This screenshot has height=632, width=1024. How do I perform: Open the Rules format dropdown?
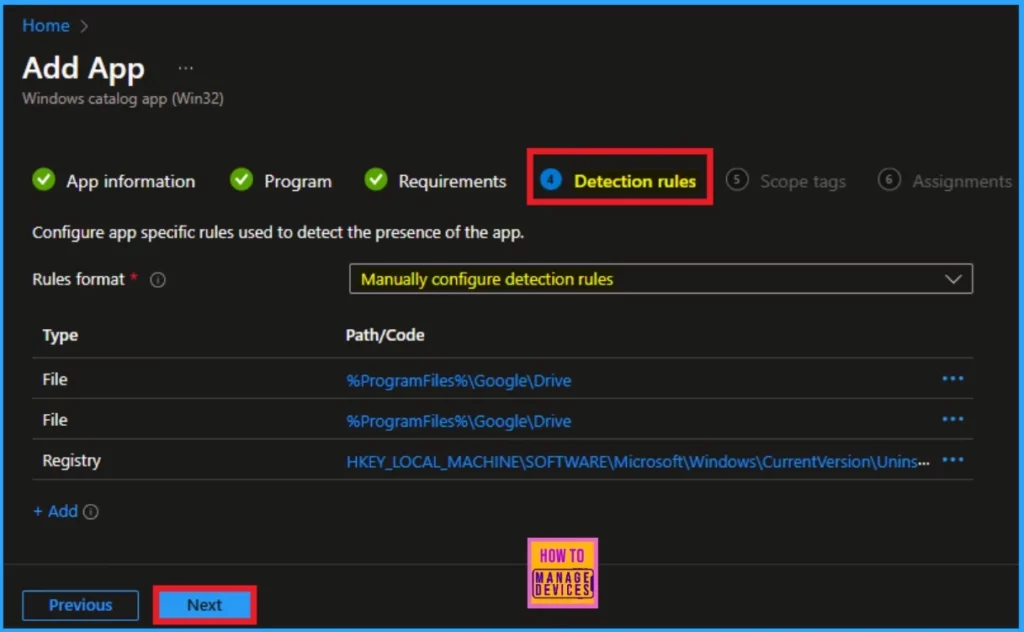click(661, 279)
